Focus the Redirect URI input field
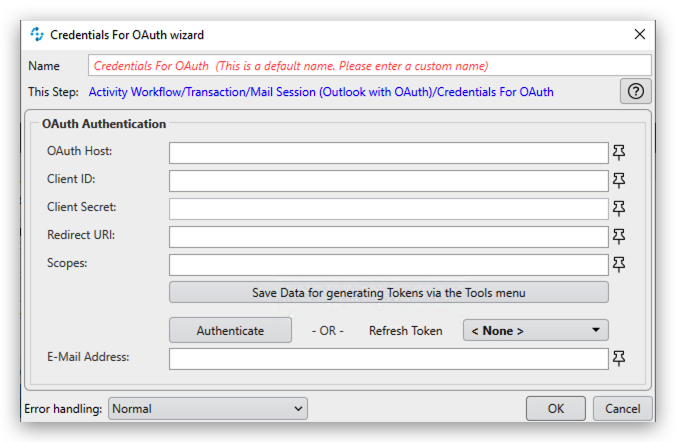Image resolution: width=676 pixels, height=442 pixels. click(x=388, y=237)
